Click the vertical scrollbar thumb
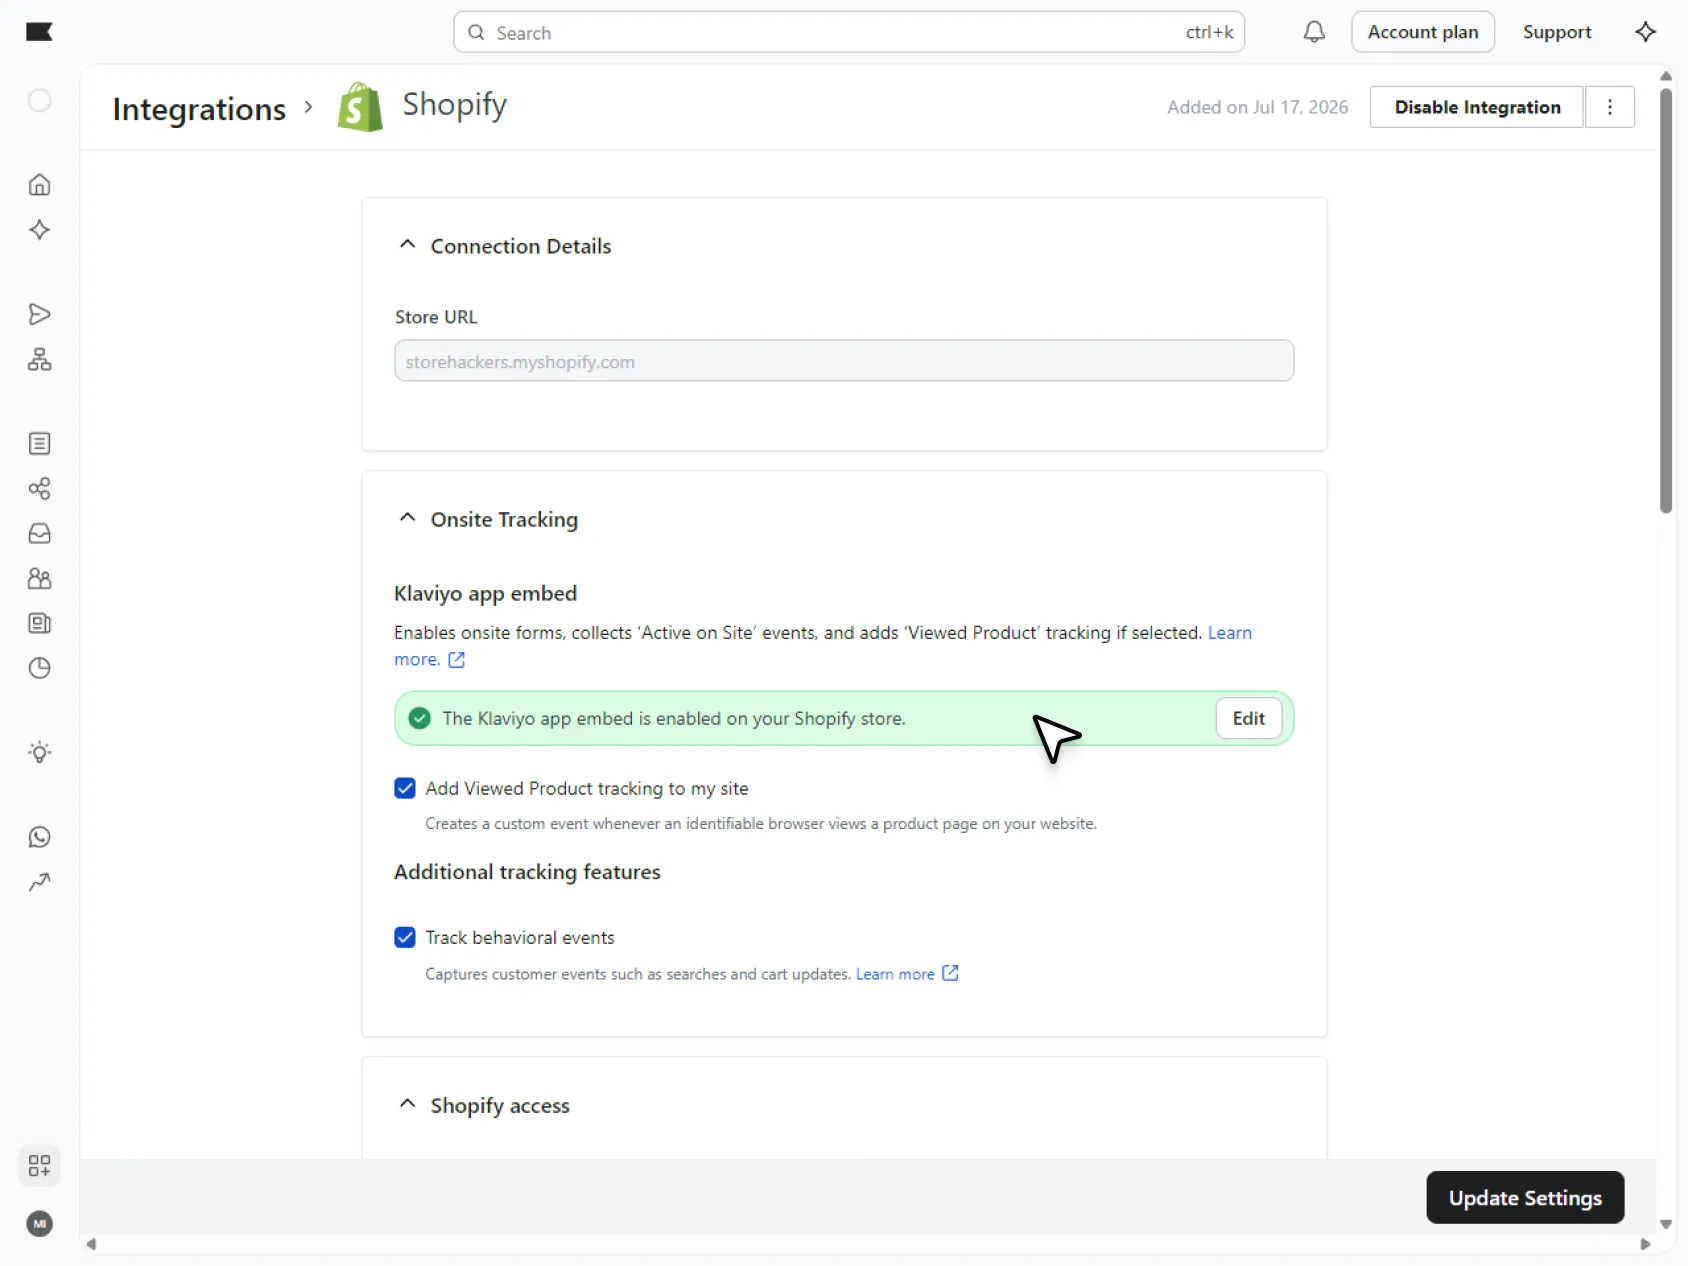 point(1666,300)
